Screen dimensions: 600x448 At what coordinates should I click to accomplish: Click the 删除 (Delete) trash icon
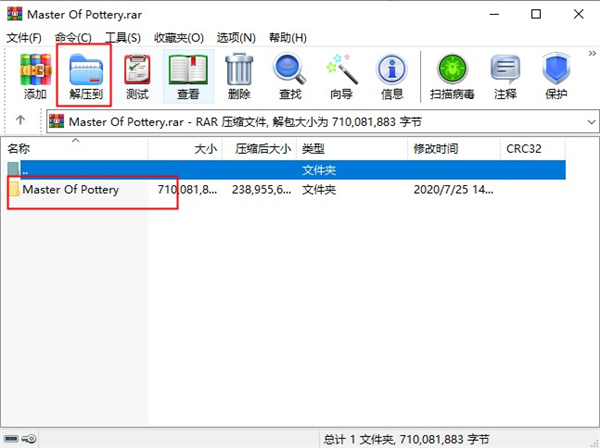(239, 77)
